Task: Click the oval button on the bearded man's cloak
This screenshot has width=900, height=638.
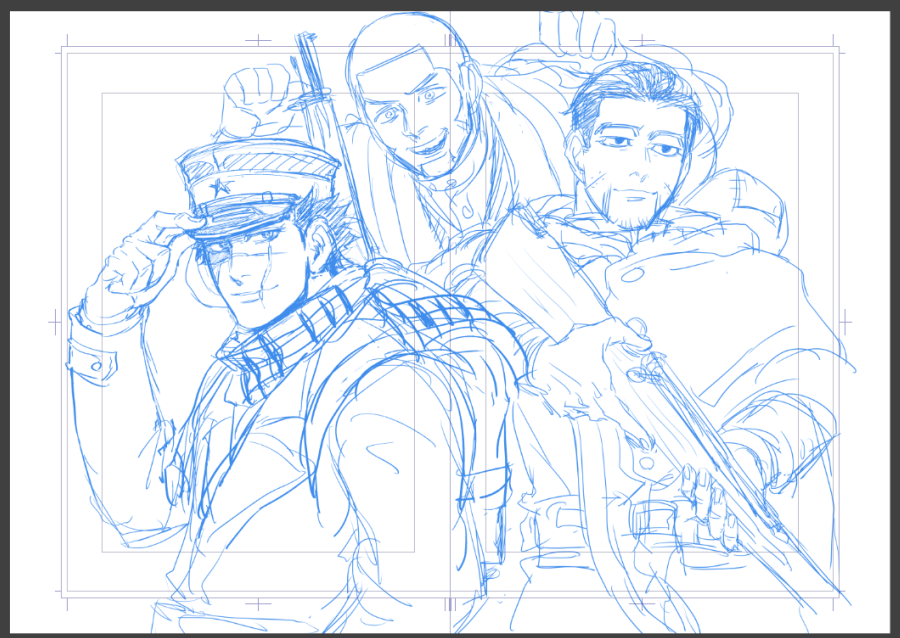Action: click(632, 275)
